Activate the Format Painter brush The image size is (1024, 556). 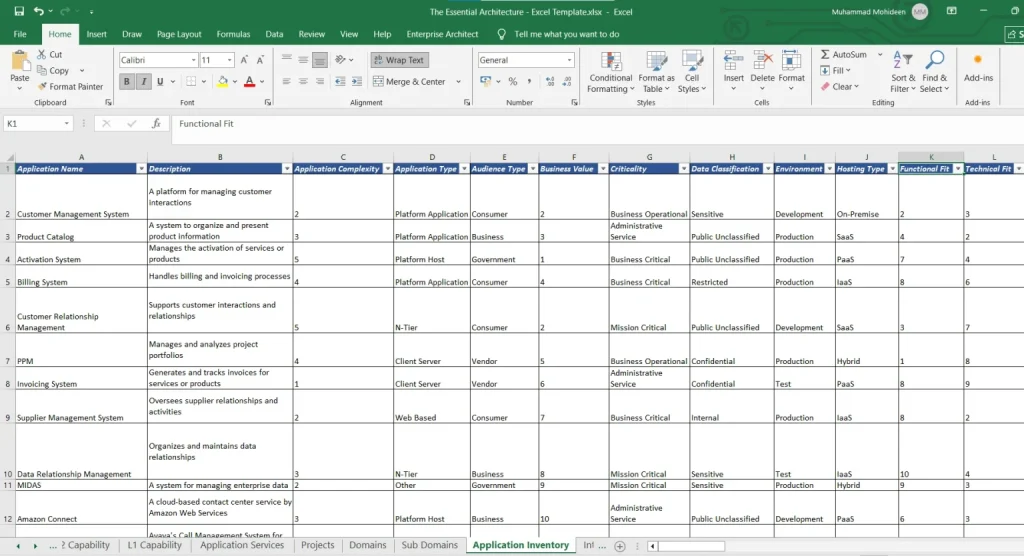pos(70,86)
